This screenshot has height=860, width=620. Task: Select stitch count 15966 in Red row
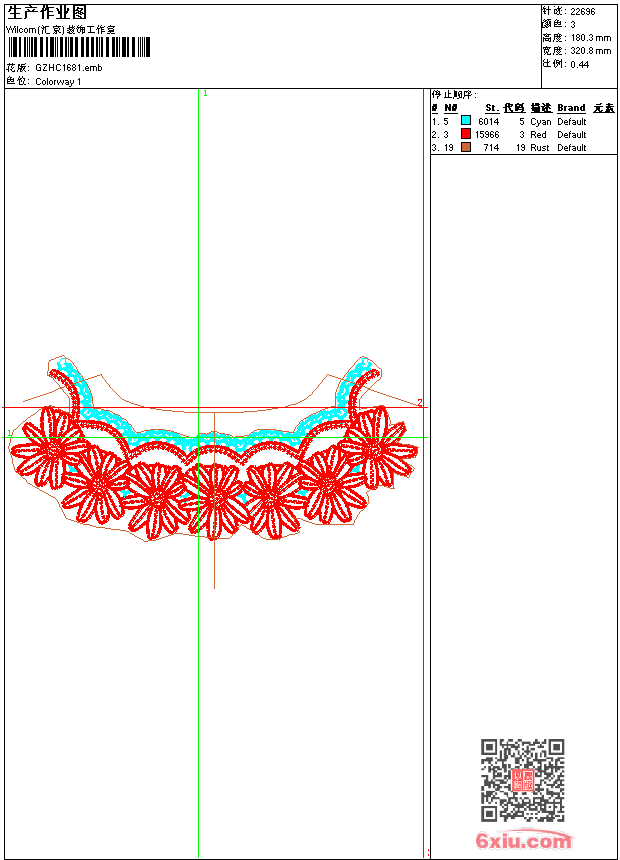[487, 134]
